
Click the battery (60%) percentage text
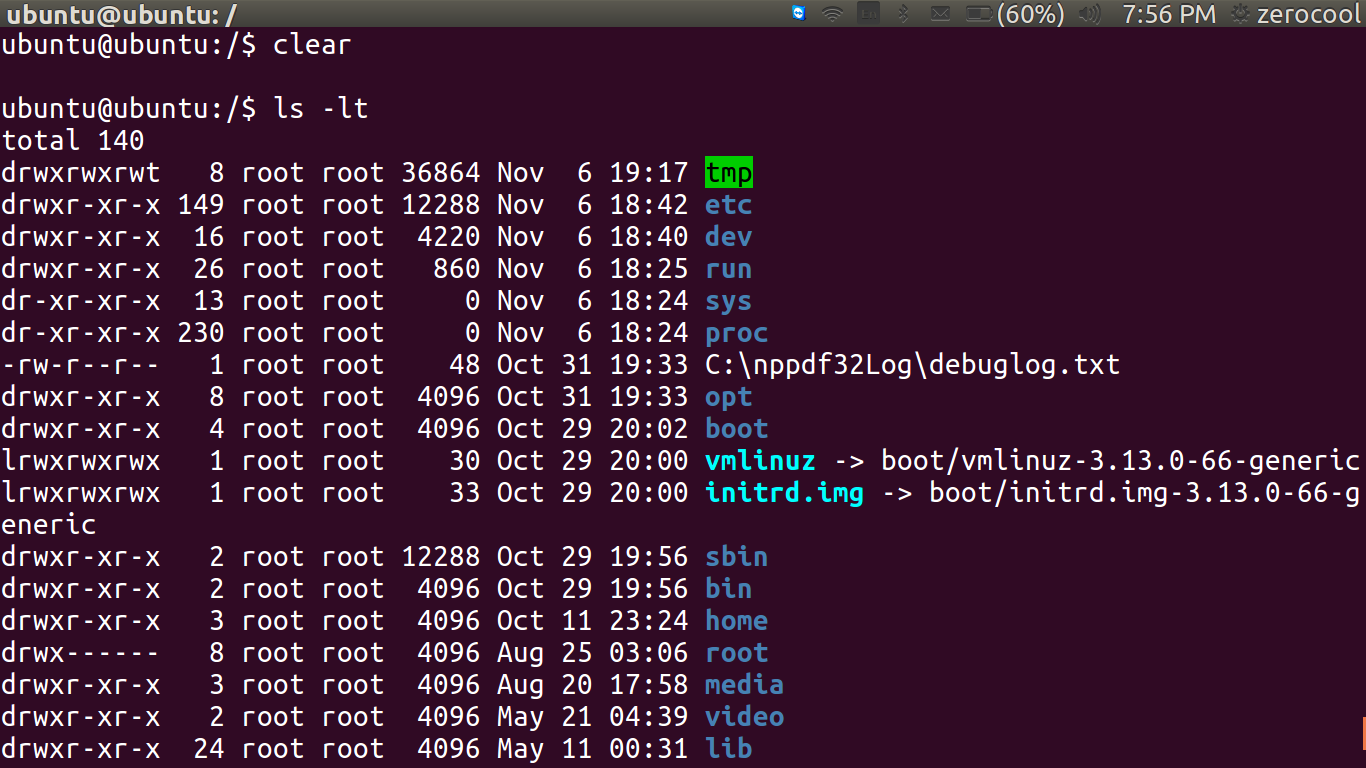[1029, 13]
